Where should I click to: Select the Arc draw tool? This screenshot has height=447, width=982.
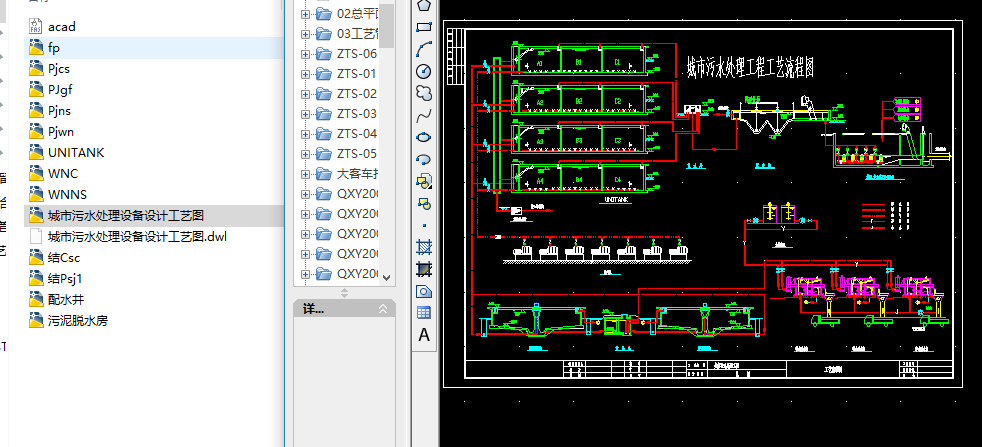424,49
